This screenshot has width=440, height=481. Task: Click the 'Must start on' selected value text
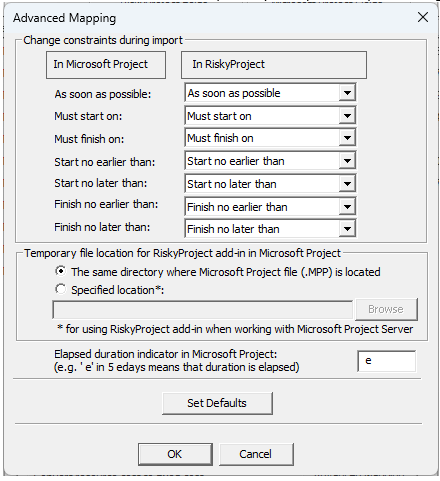(x=219, y=116)
